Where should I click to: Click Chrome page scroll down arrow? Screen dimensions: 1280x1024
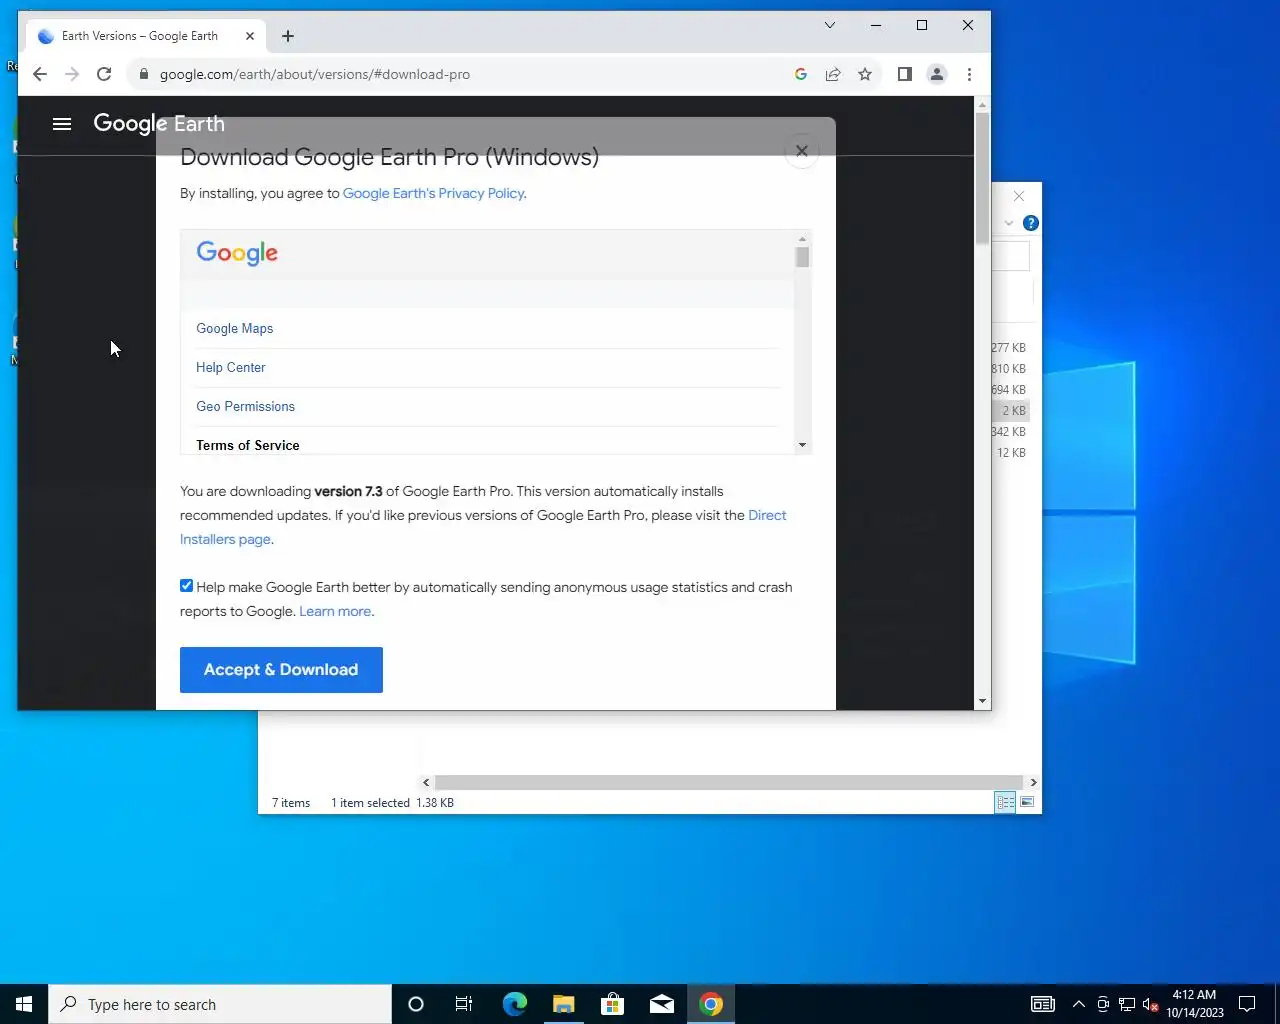[982, 701]
